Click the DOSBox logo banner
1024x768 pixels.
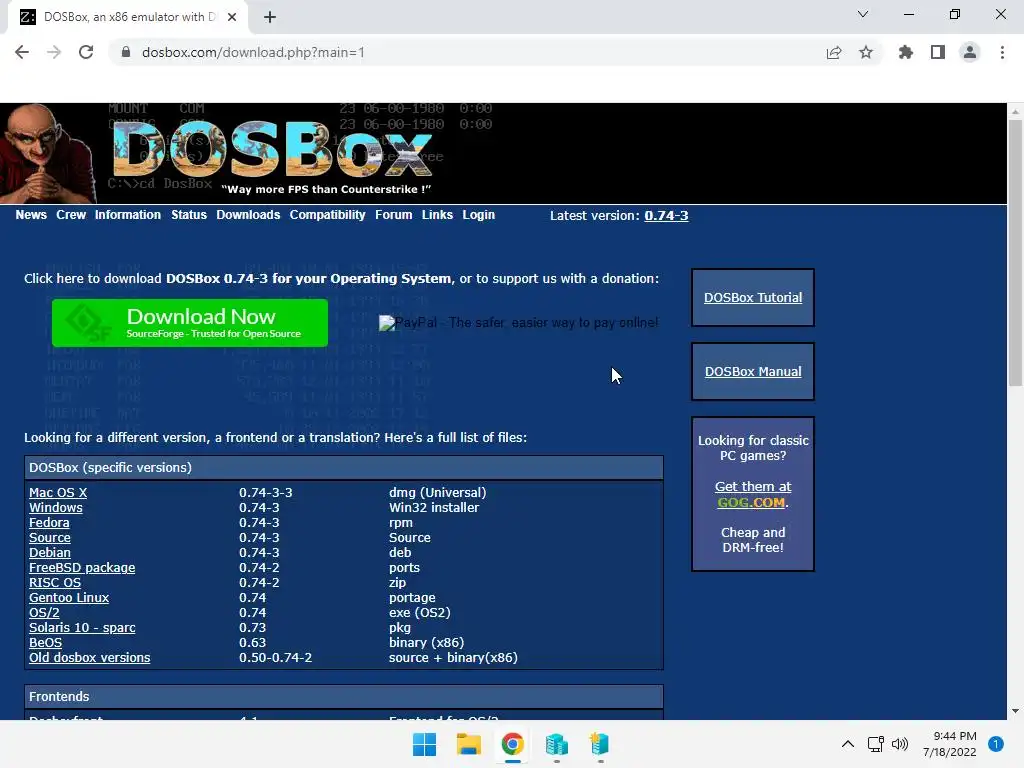click(273, 150)
